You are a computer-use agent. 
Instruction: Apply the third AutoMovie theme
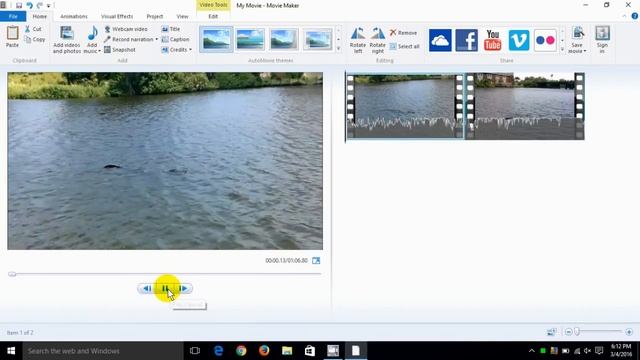click(284, 40)
